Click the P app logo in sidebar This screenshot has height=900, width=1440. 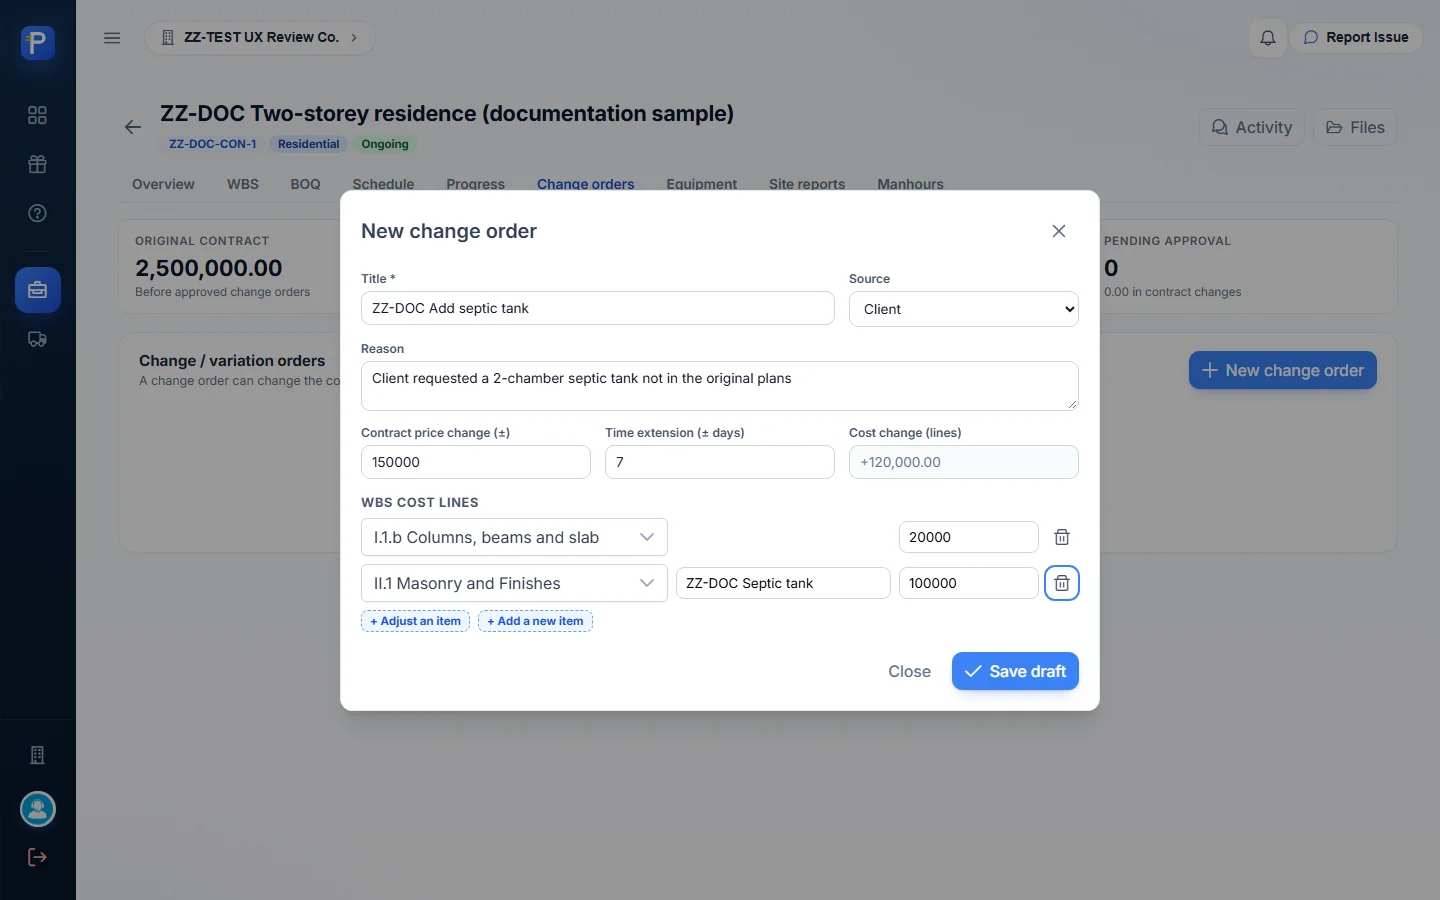tap(38, 43)
